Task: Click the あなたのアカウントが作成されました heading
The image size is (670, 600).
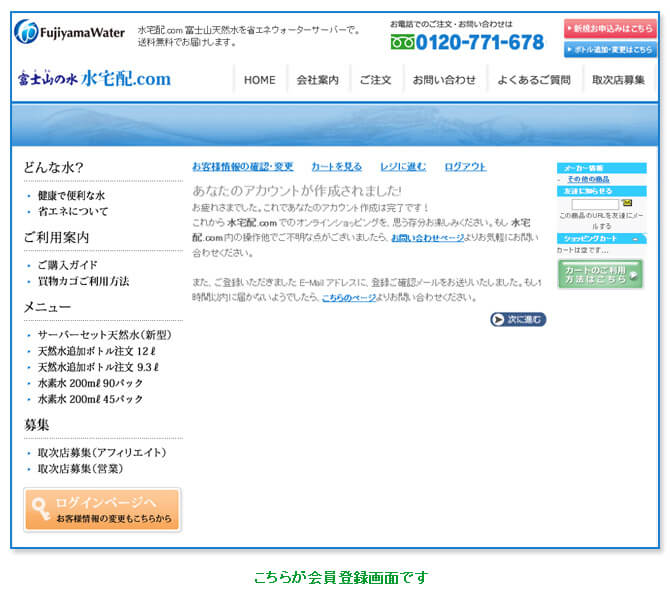Action: pos(297,191)
